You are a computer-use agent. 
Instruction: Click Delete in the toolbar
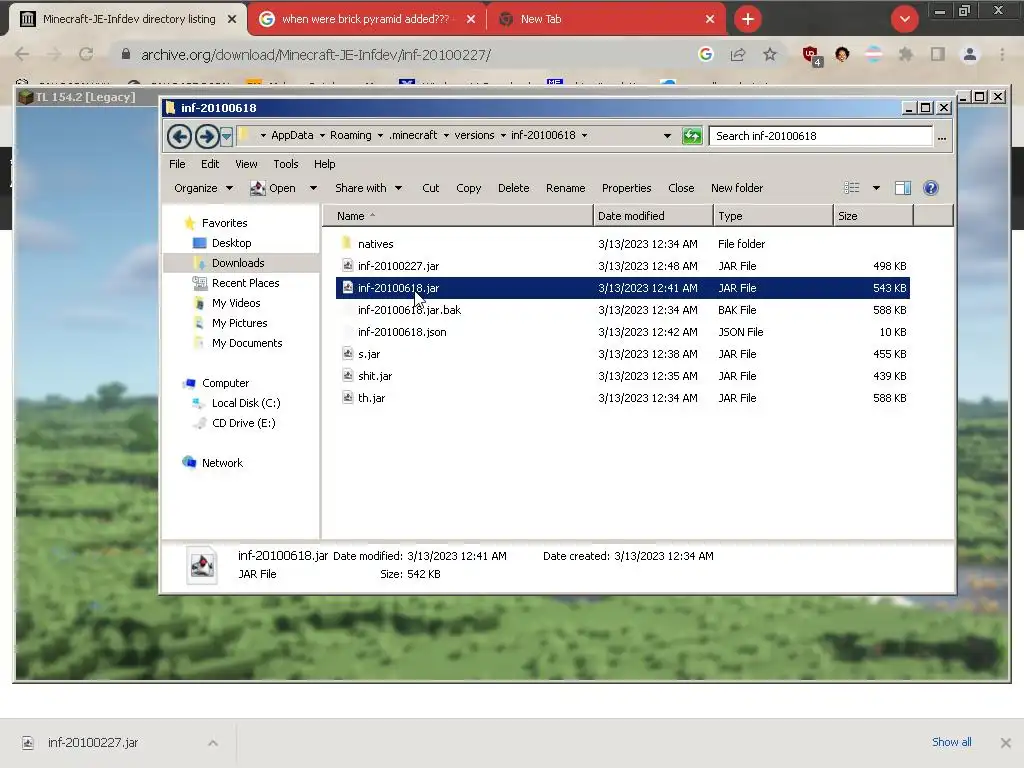click(x=513, y=188)
